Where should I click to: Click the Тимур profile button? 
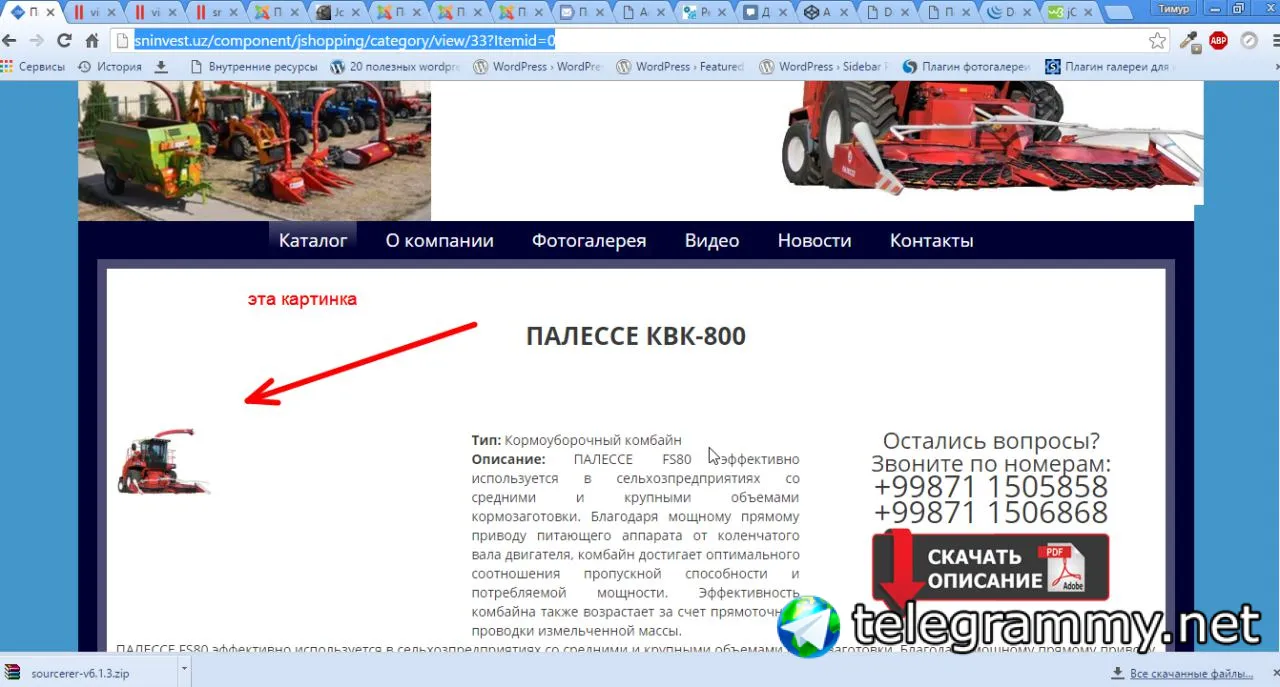pos(1174,8)
